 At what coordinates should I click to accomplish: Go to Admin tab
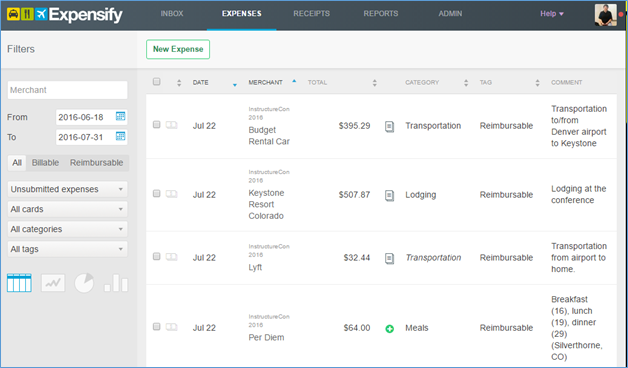[x=450, y=14]
